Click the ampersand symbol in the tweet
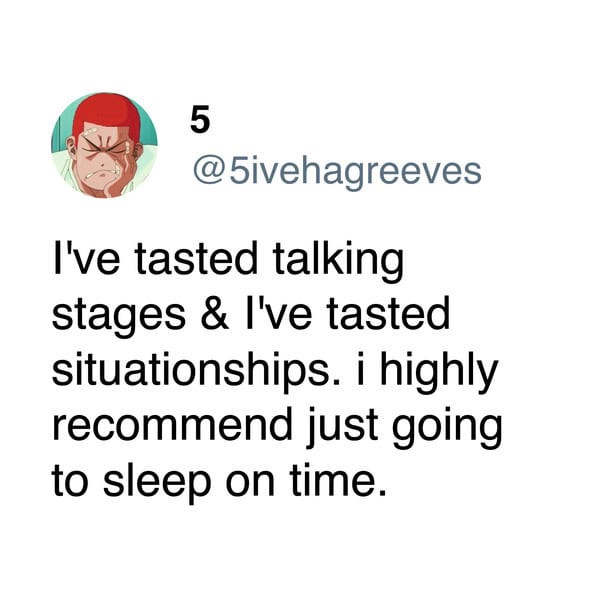The height and width of the screenshot is (599, 599). pos(215,314)
